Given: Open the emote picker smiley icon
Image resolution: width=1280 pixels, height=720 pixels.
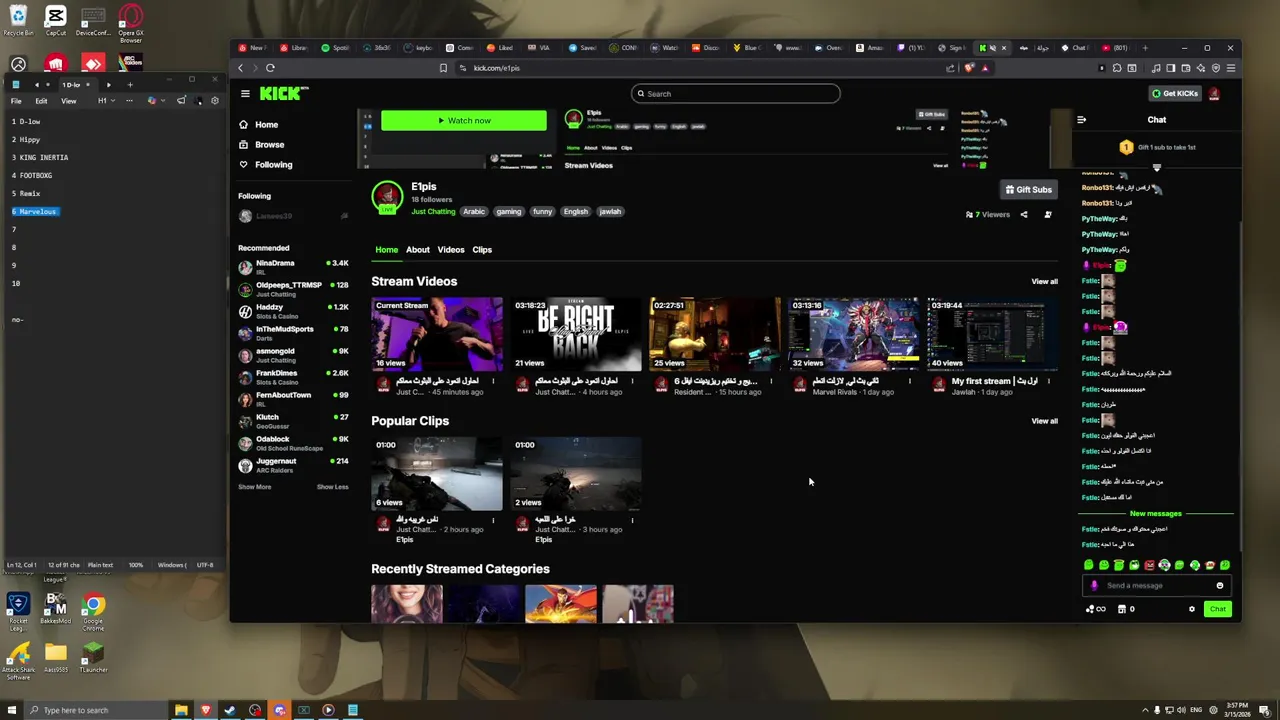Looking at the screenshot, I should (1220, 586).
